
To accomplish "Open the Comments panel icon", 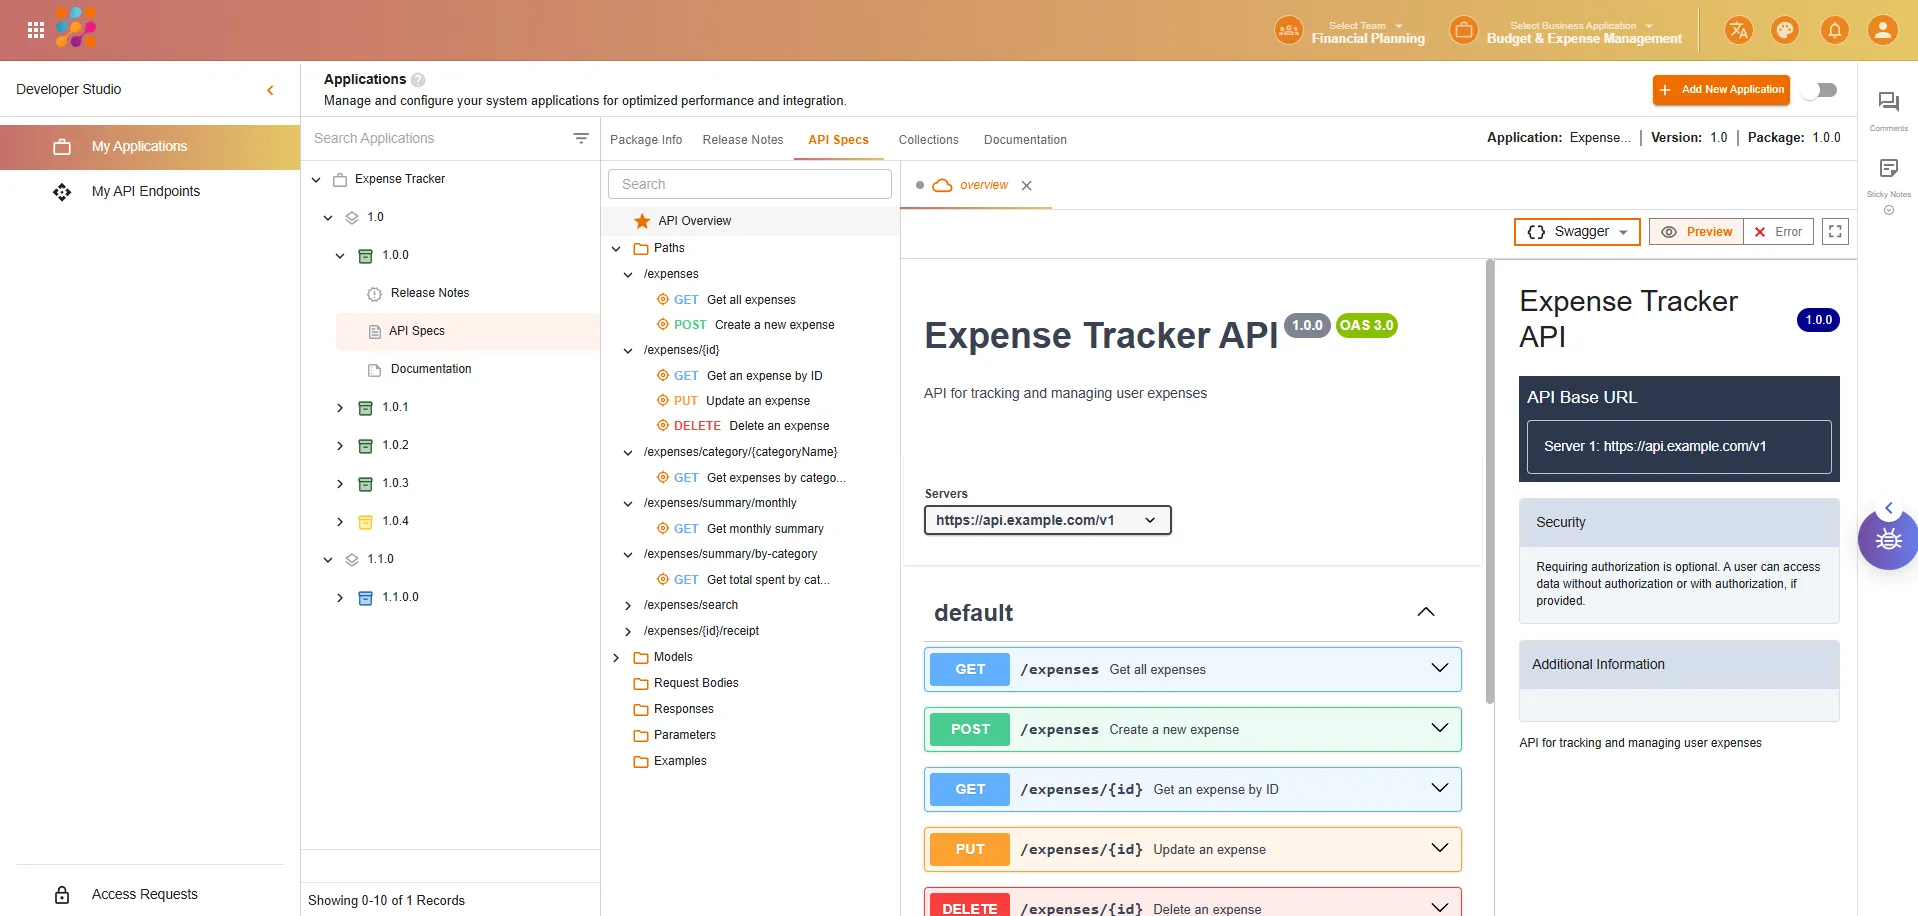I will pos(1888,103).
